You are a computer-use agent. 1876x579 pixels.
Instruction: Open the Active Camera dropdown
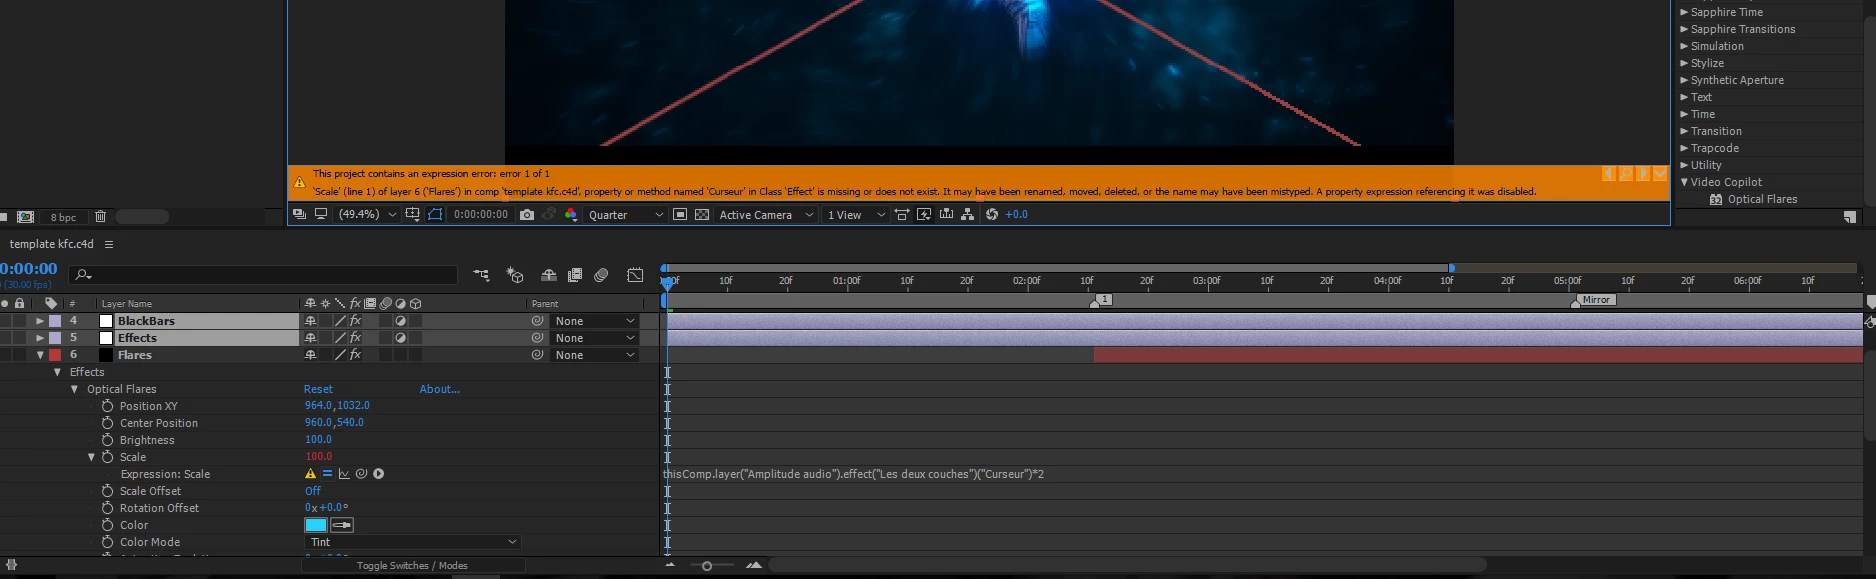(x=766, y=214)
